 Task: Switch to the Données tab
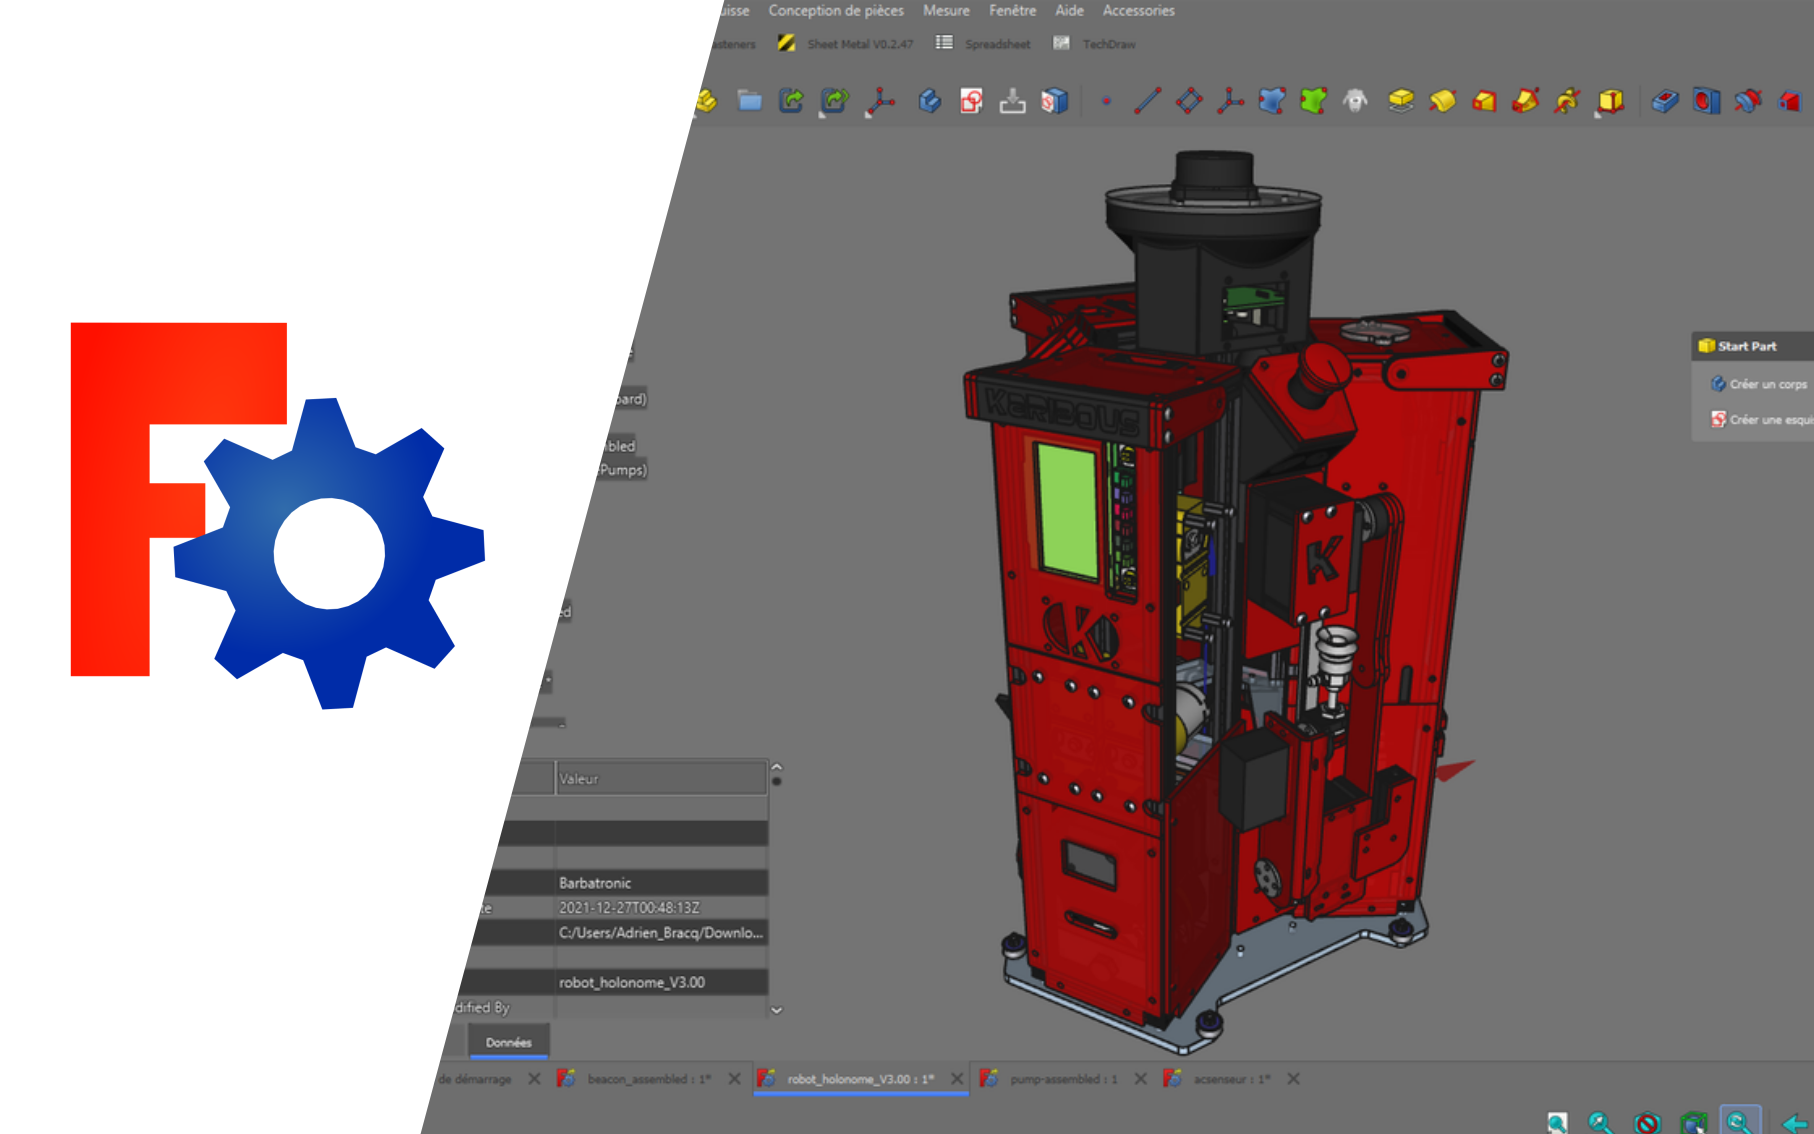click(x=508, y=1042)
